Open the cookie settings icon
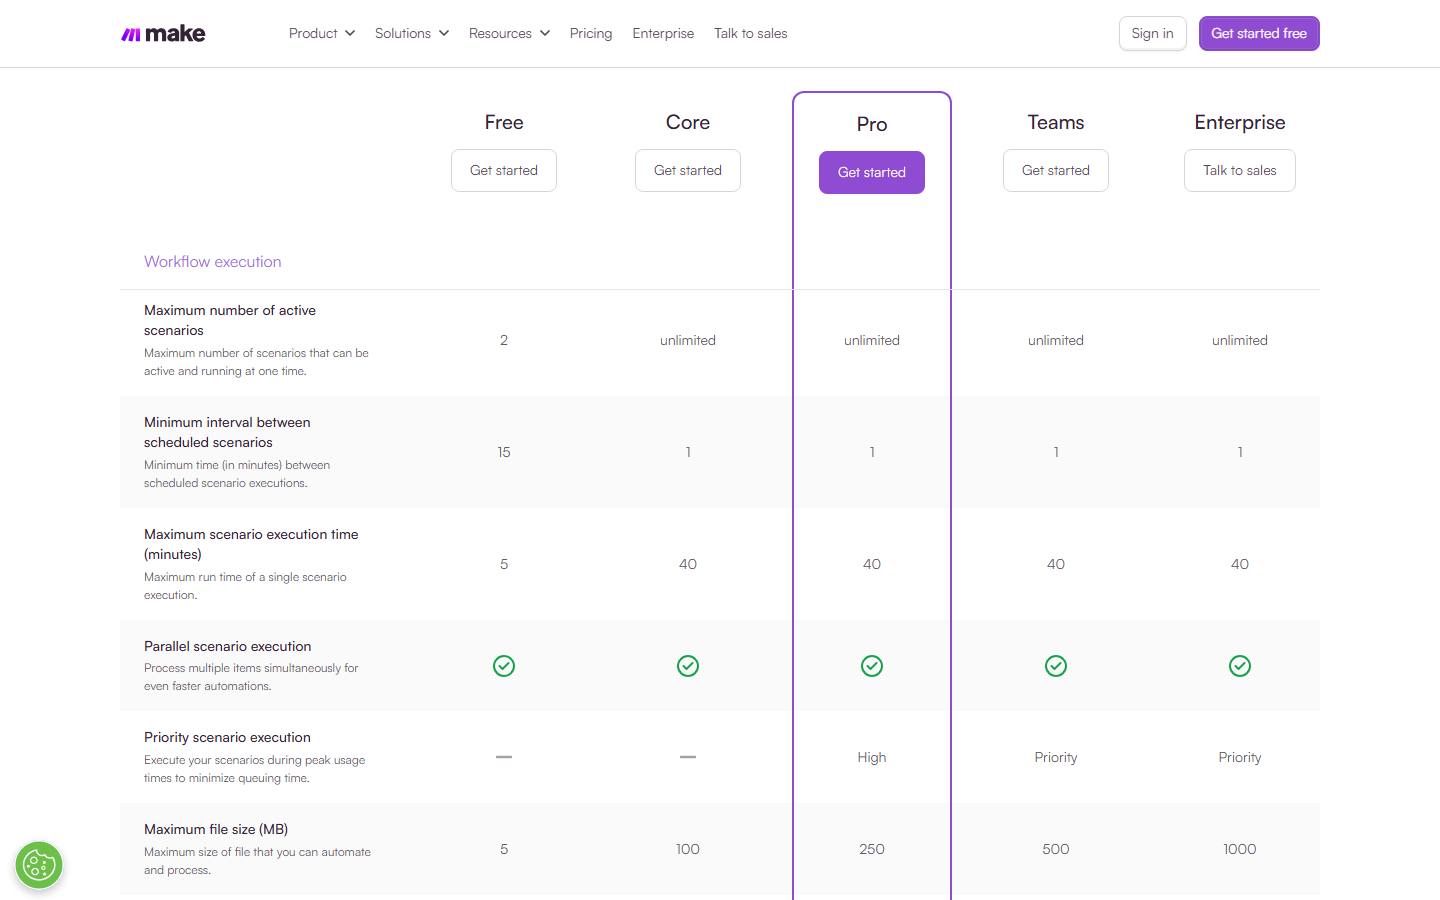1440x900 pixels. [x=39, y=865]
